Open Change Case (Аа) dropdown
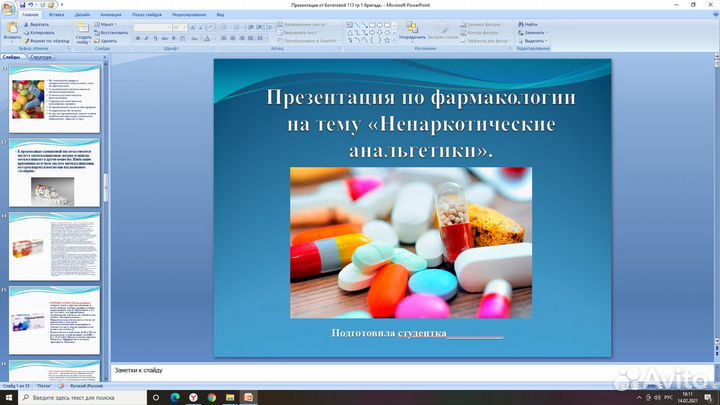720x405 pixels. (x=195, y=39)
